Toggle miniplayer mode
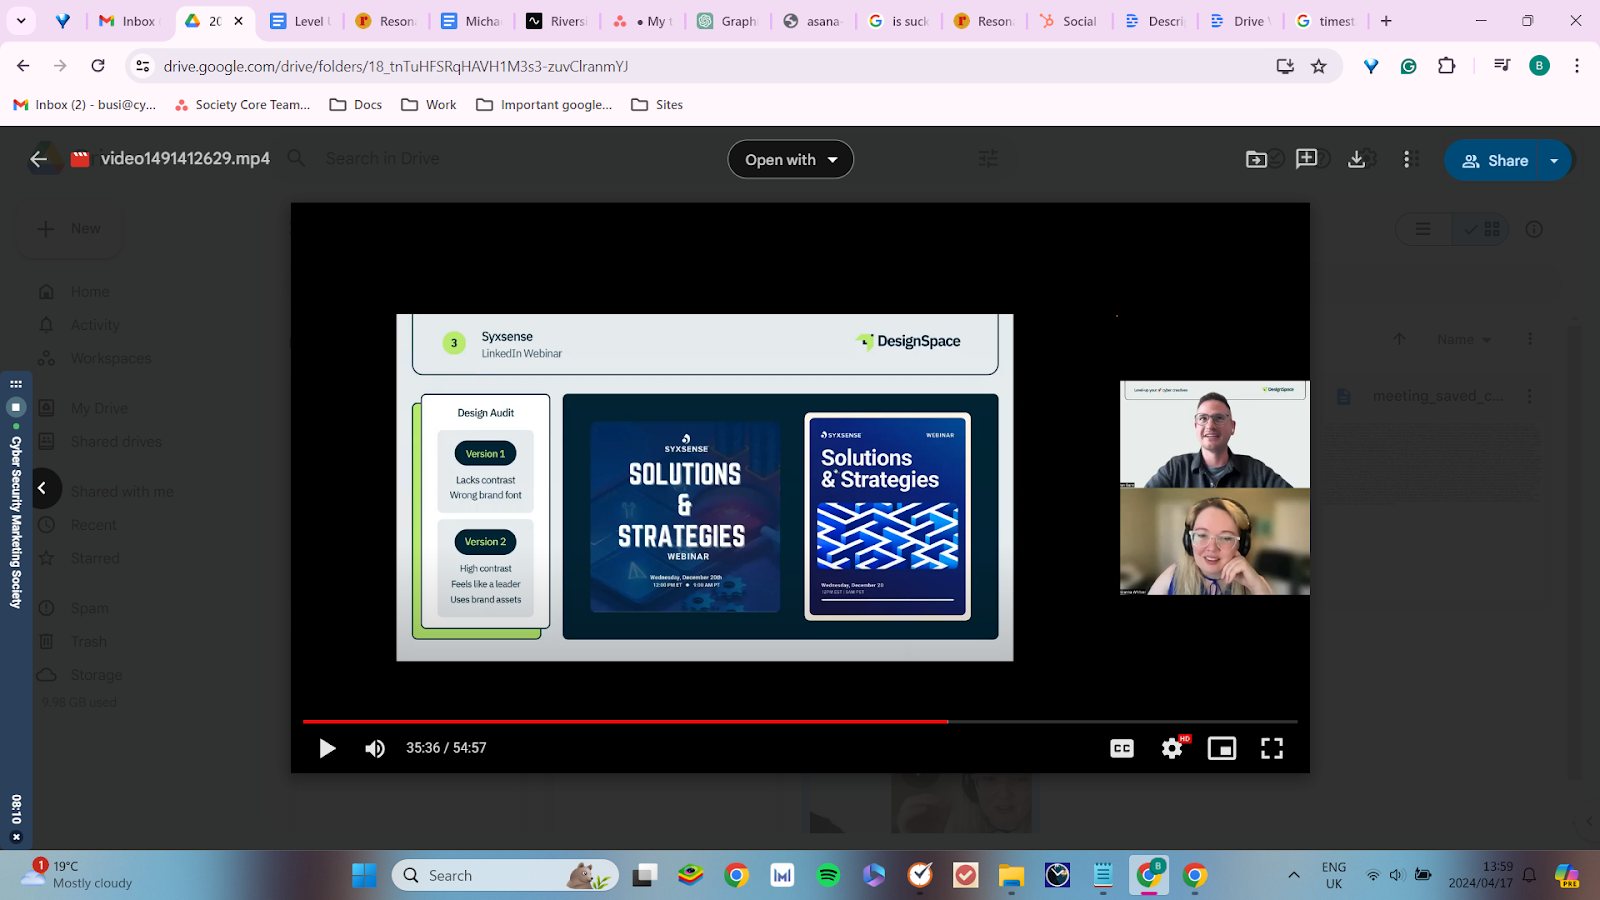The height and width of the screenshot is (900, 1600). tap(1222, 748)
